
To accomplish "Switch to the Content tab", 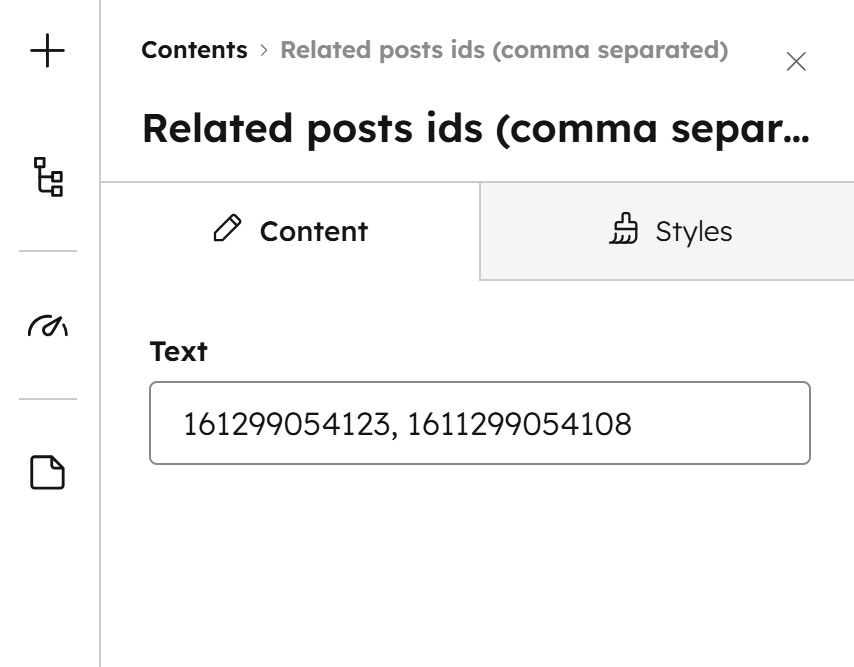I will (290, 231).
